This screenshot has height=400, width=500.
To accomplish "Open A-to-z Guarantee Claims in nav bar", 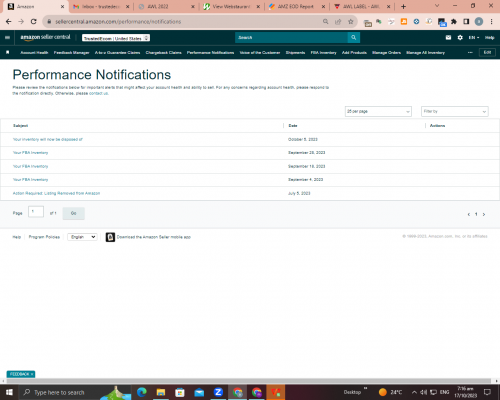I will point(117,53).
